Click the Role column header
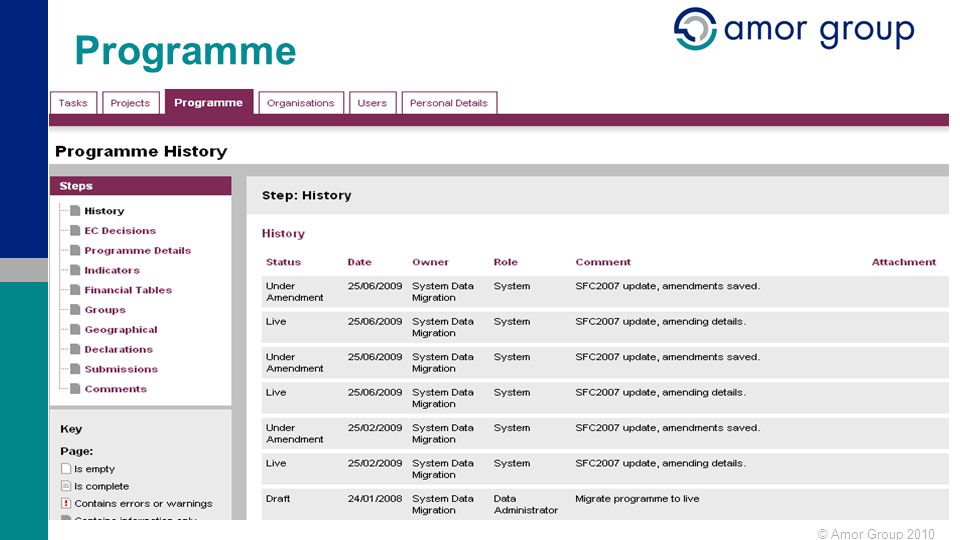960x540 pixels. 506,262
